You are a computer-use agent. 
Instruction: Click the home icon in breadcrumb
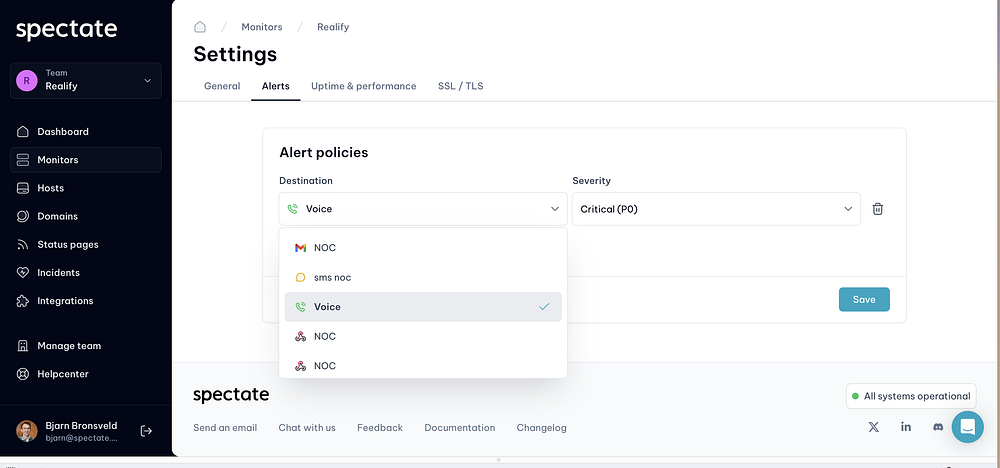200,27
